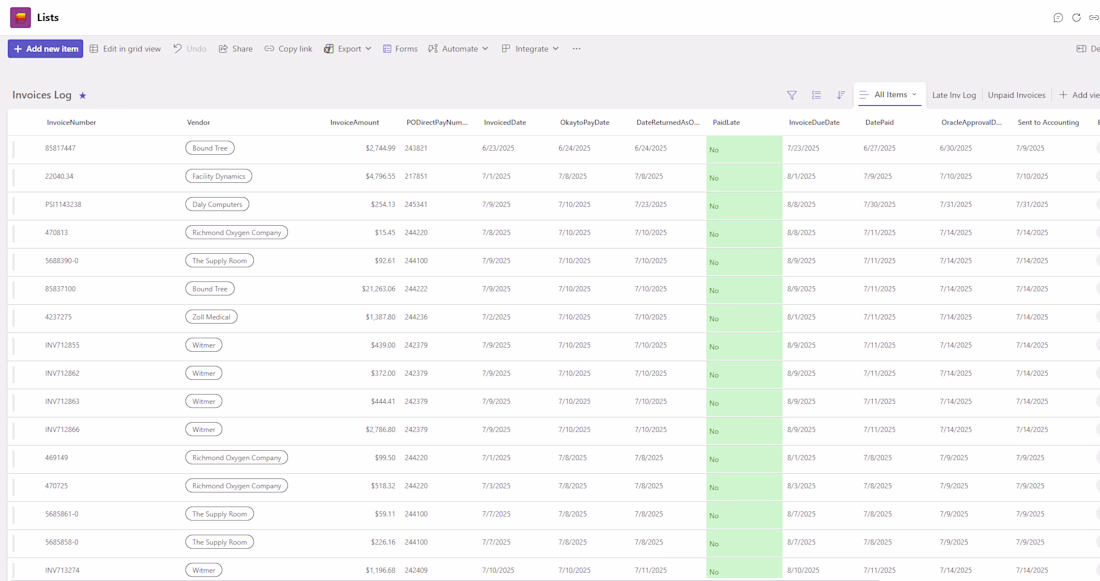
Task: Expand the Integrate dropdown
Action: coord(530,49)
